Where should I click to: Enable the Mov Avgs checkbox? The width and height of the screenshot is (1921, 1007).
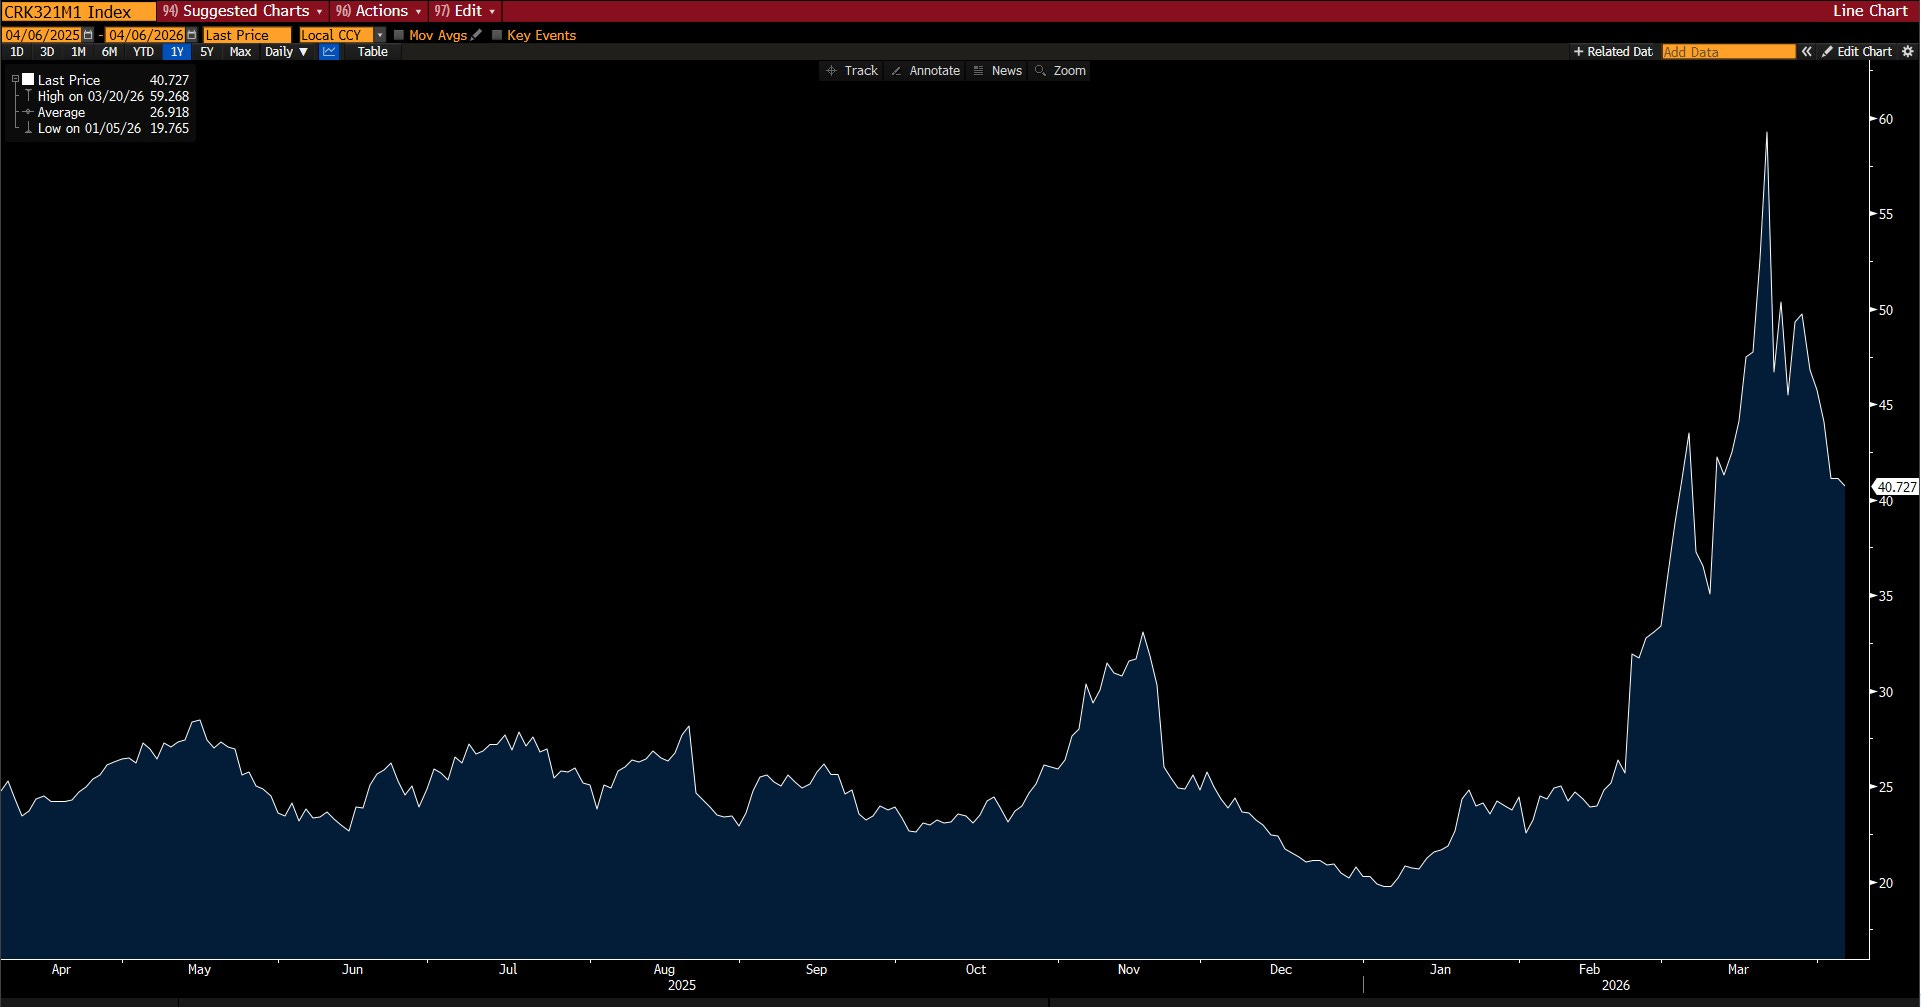point(399,35)
